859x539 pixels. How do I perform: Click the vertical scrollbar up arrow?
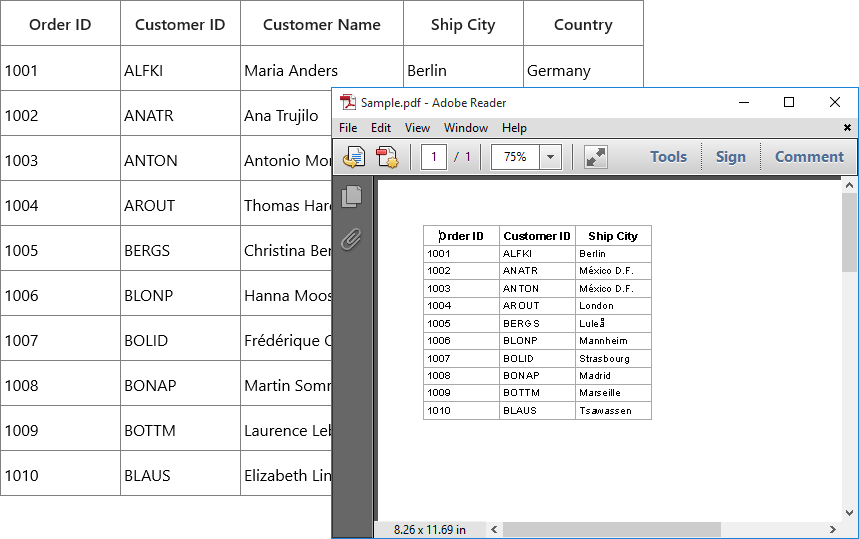click(x=849, y=185)
